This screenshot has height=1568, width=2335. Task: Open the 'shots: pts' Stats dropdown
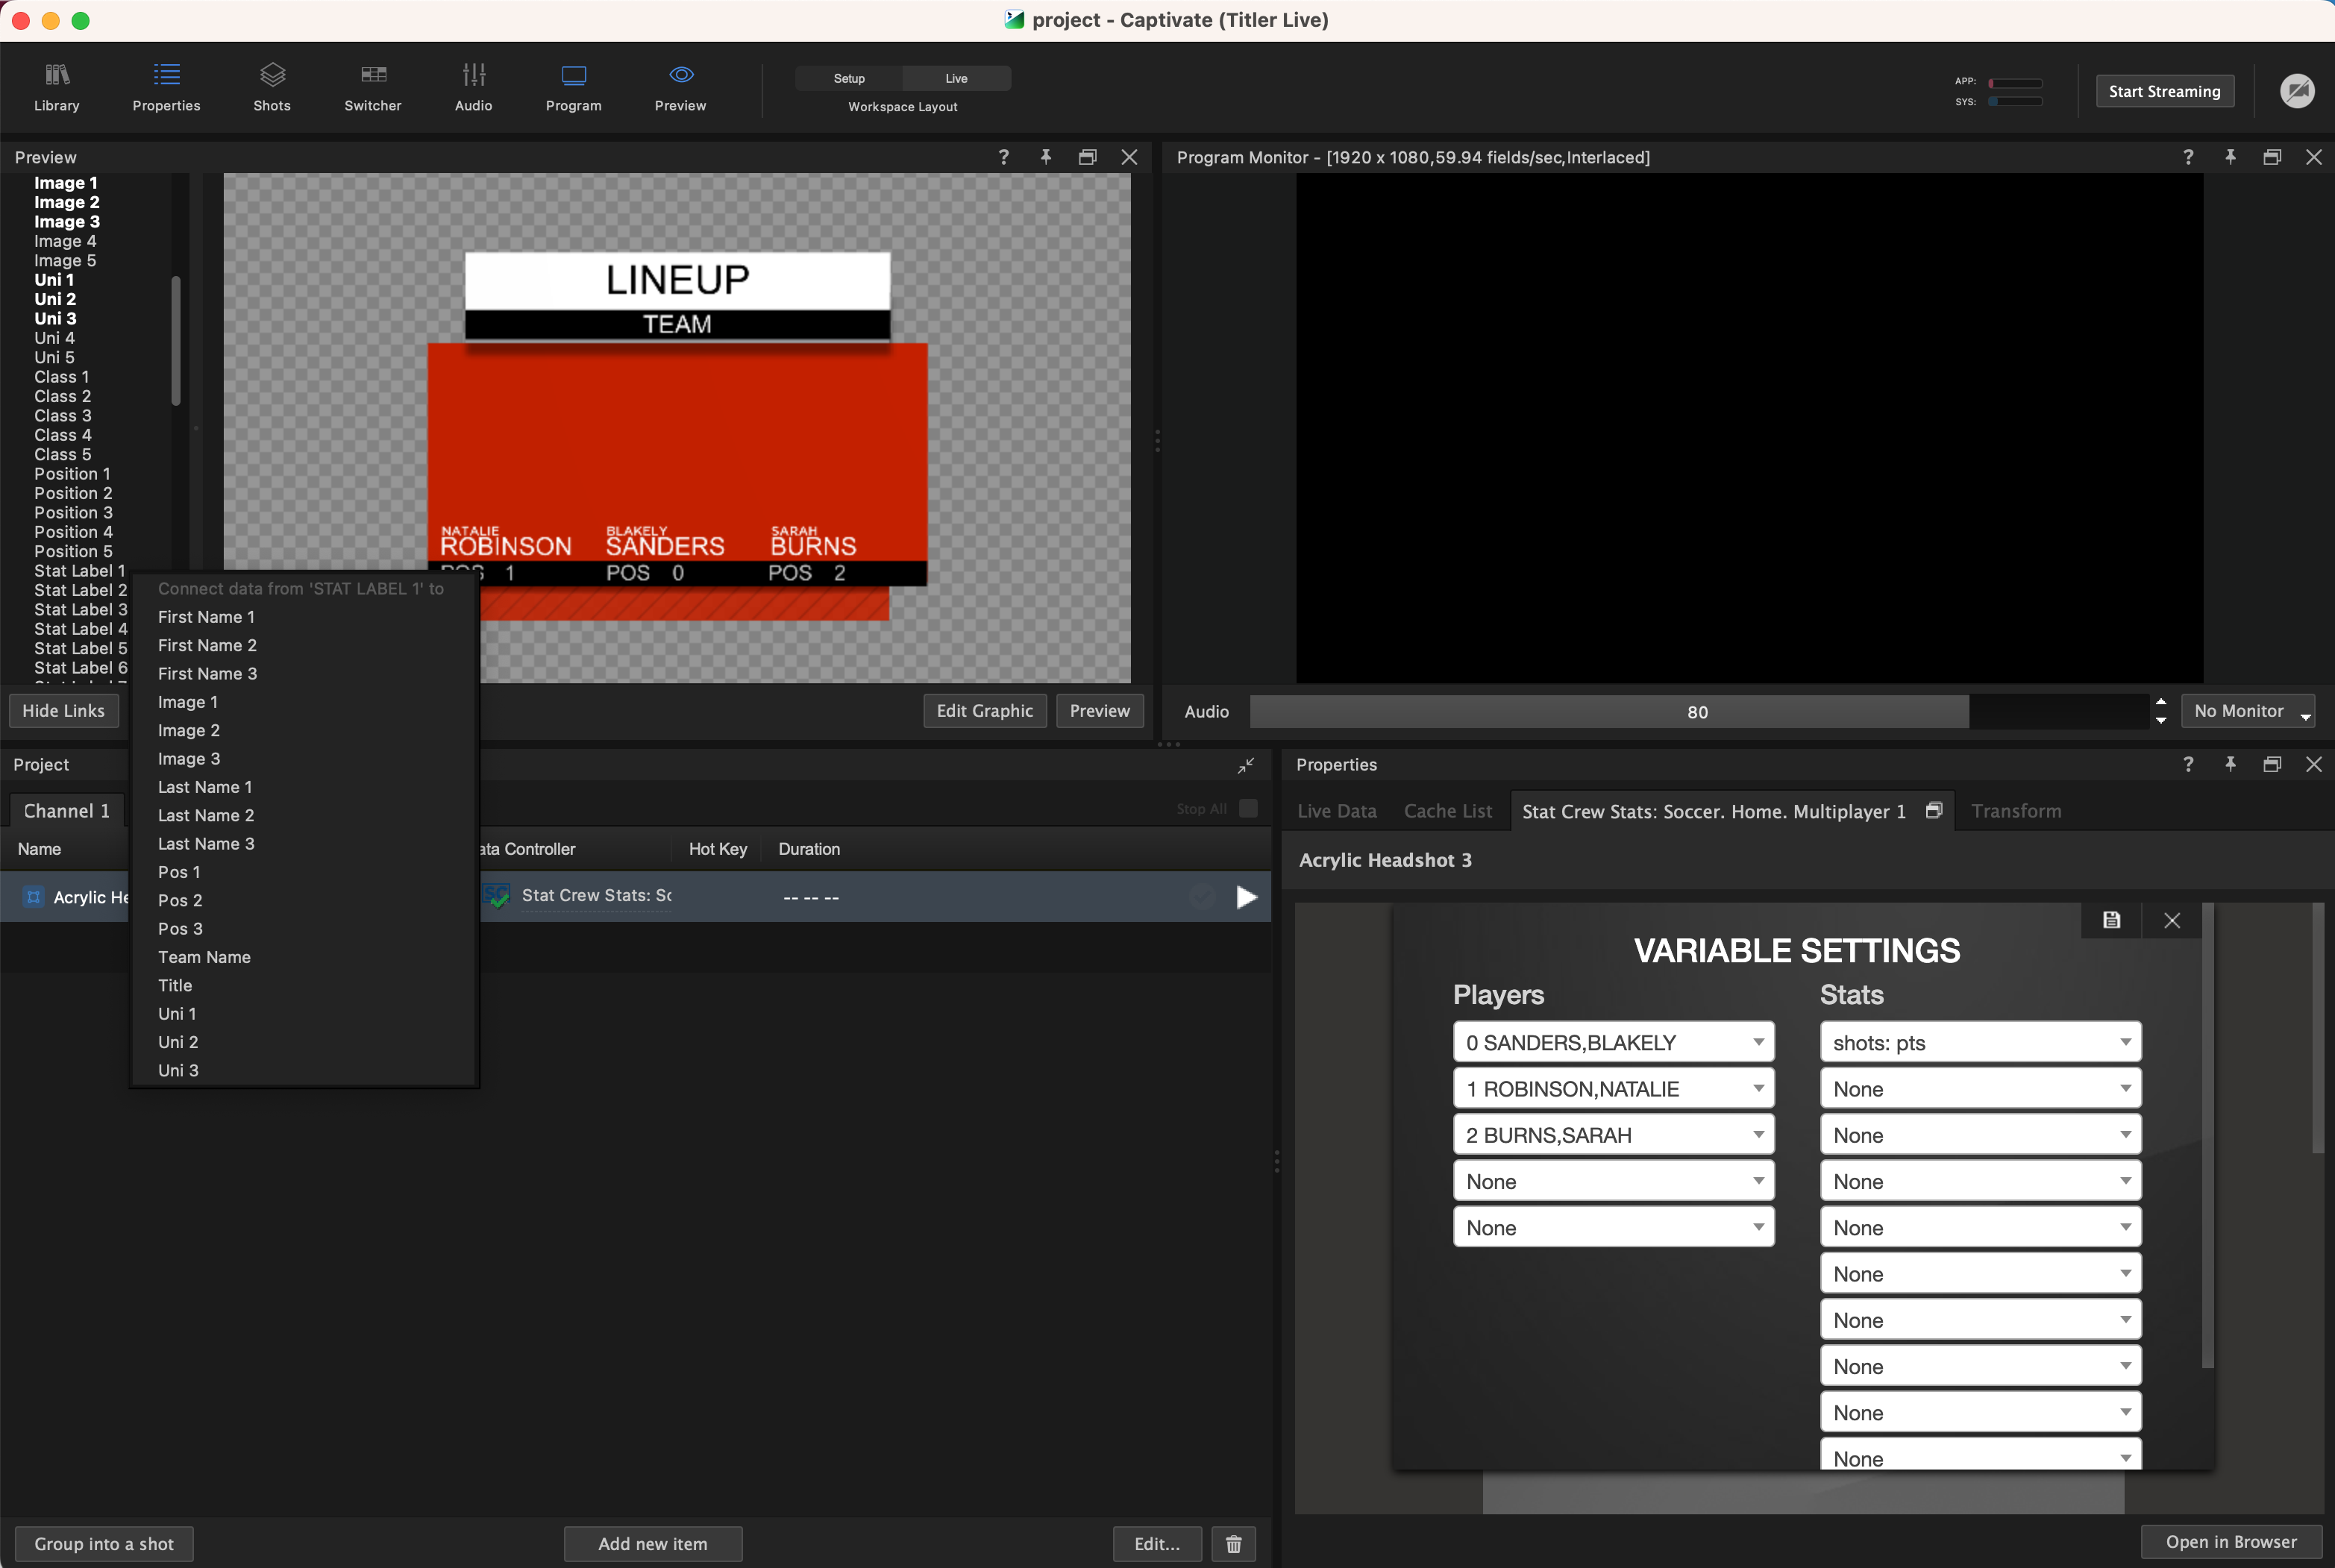(x=1980, y=1042)
